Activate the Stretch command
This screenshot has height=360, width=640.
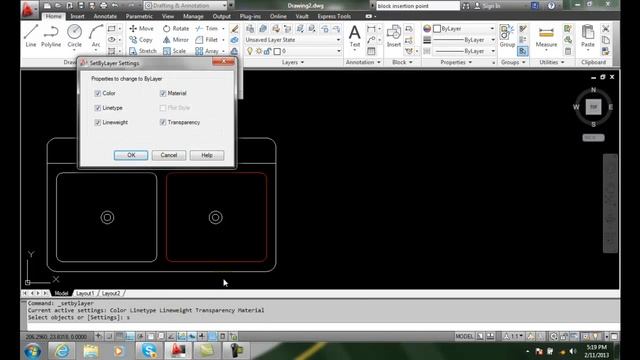pyautogui.click(x=143, y=51)
